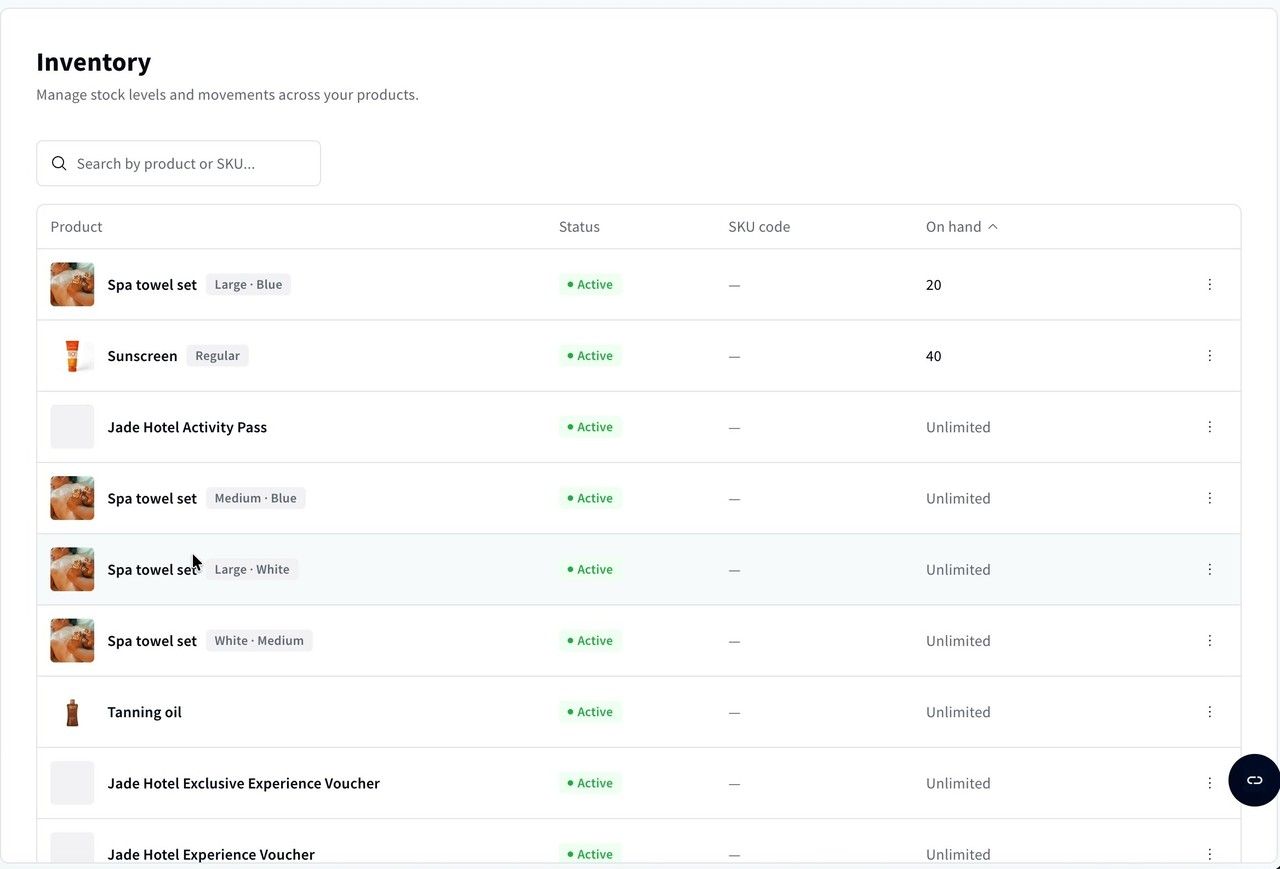This screenshot has width=1280, height=869.
Task: Open the Sunscreen product thumbnail
Action: [x=72, y=356]
